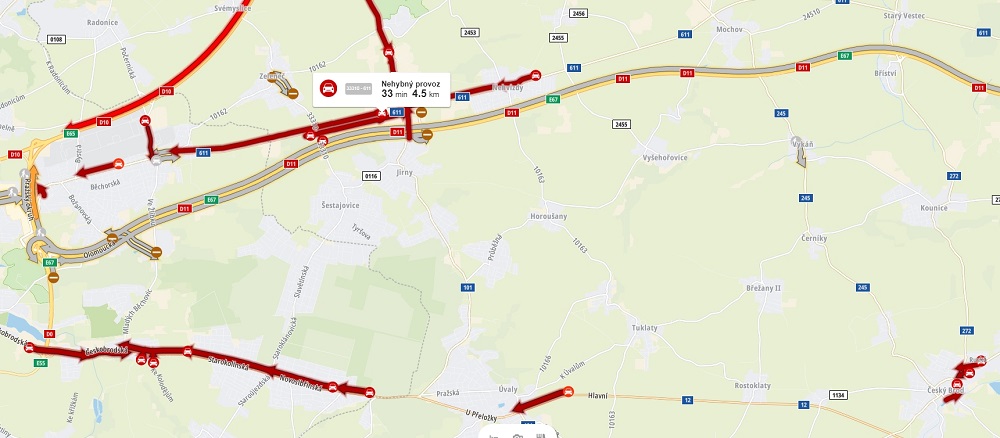1000x438 pixels.
Task: Click the 0116 road number badge
Action: [371, 175]
